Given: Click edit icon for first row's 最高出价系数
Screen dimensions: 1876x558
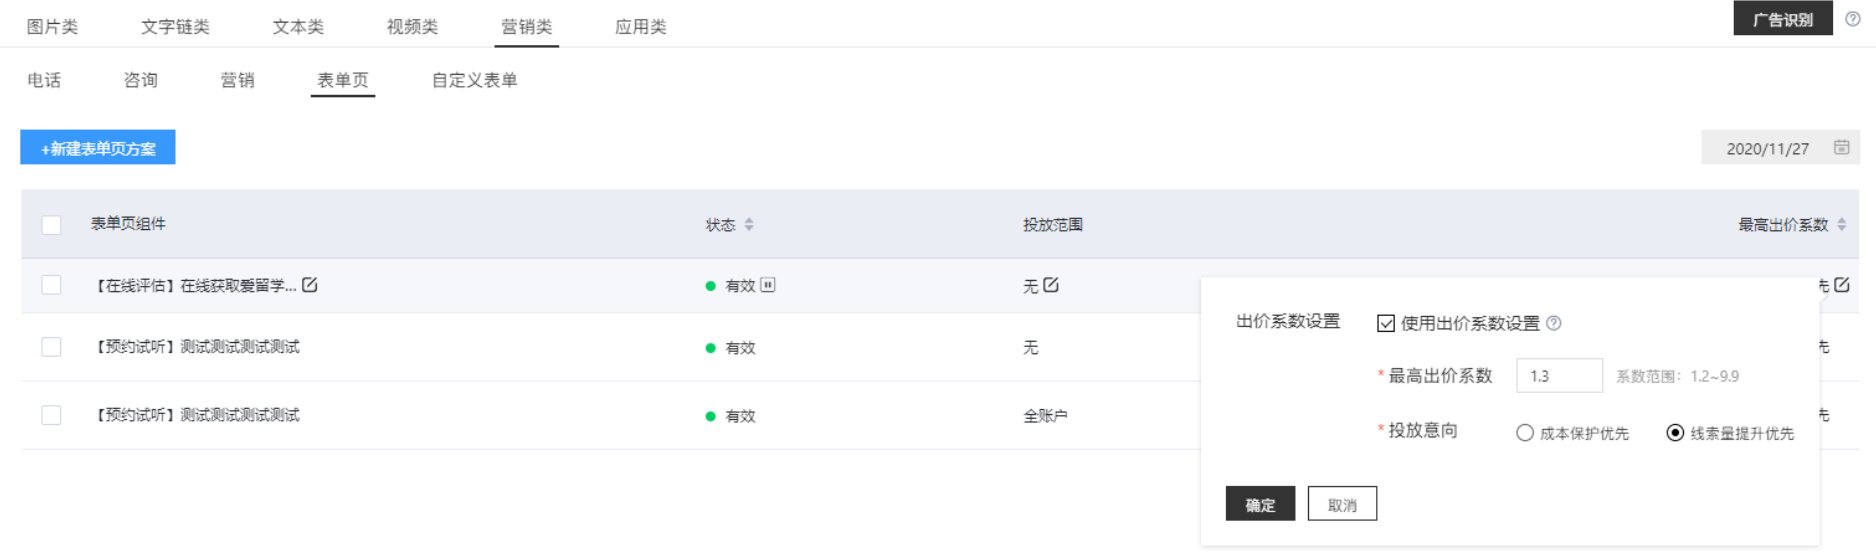Looking at the screenshot, I should coord(1842,285).
